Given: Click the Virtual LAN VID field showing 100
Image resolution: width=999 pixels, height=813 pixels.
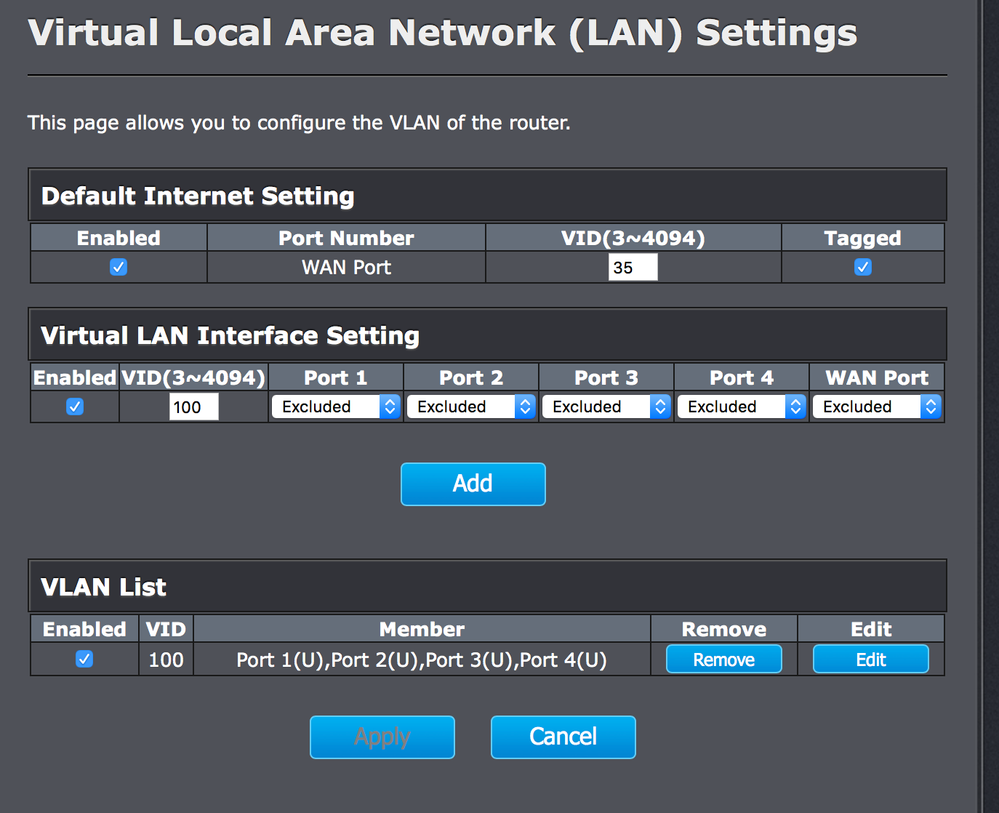Looking at the screenshot, I should pyautogui.click(x=194, y=406).
